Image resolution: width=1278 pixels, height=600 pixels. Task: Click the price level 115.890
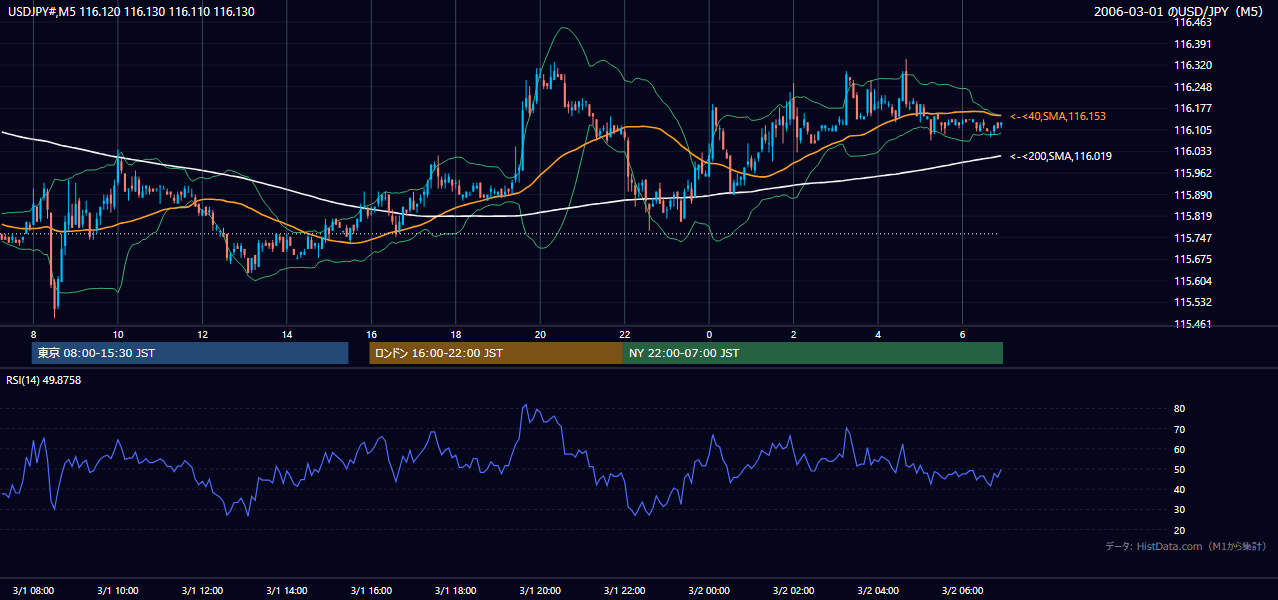(x=1193, y=195)
